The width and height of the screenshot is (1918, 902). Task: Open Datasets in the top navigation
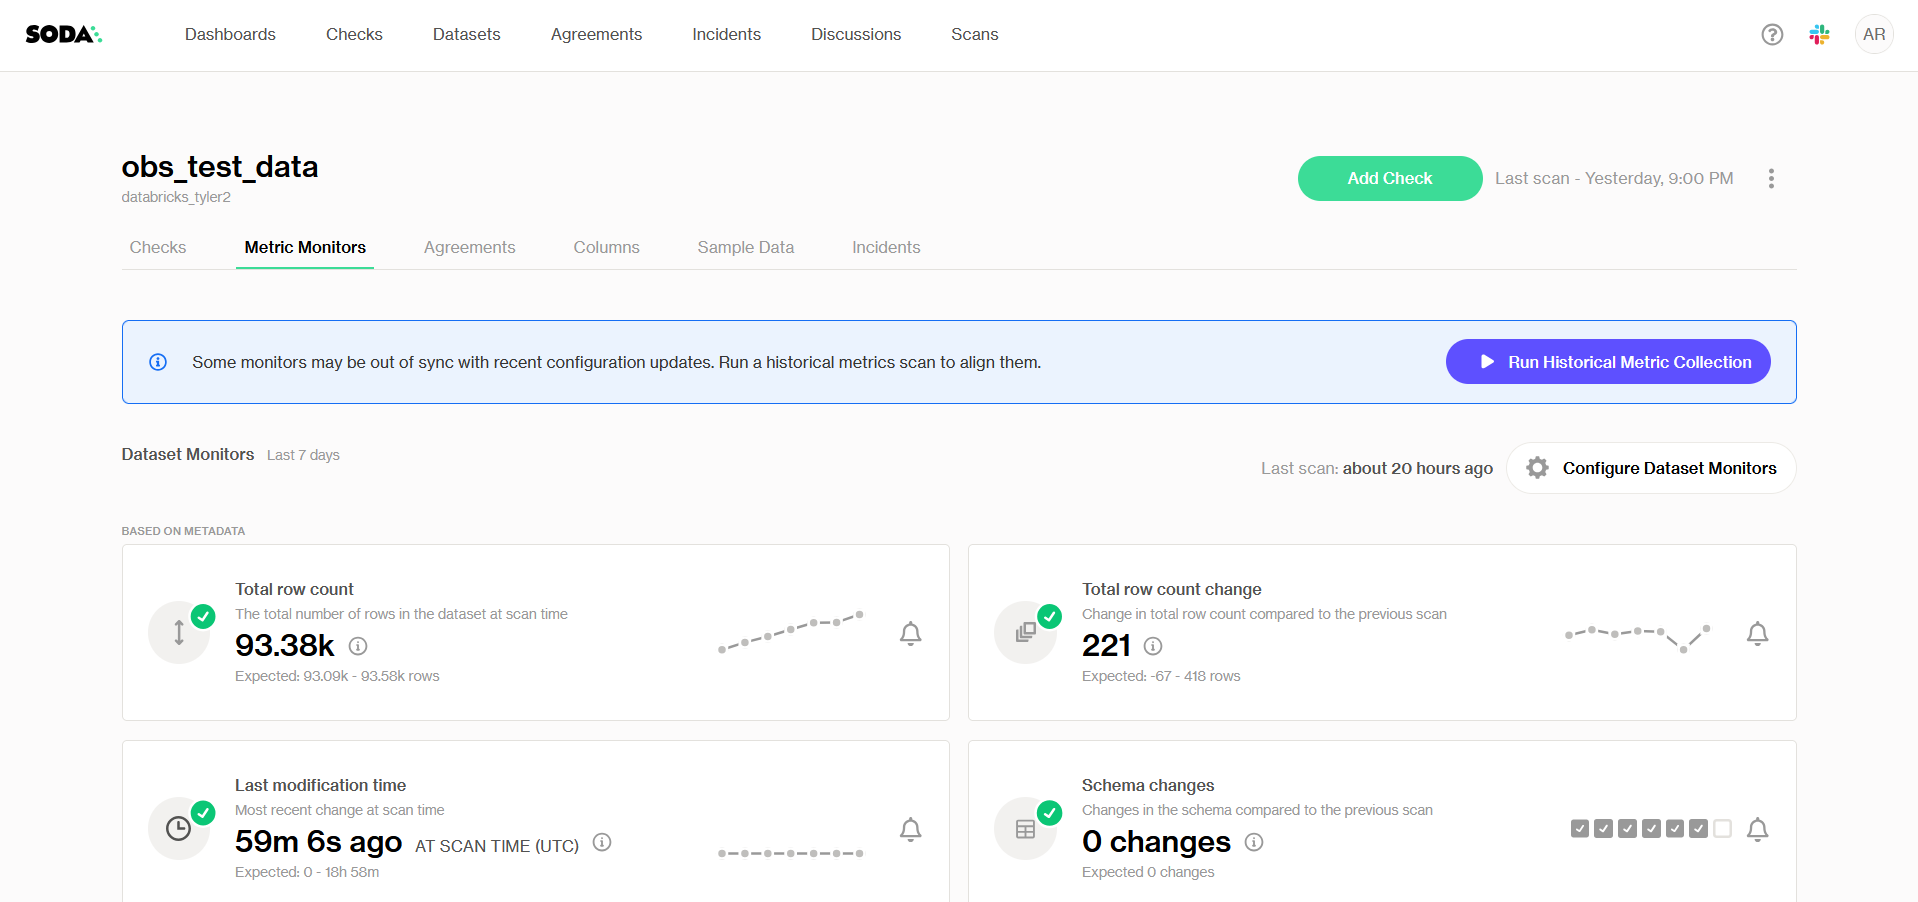[x=466, y=35]
